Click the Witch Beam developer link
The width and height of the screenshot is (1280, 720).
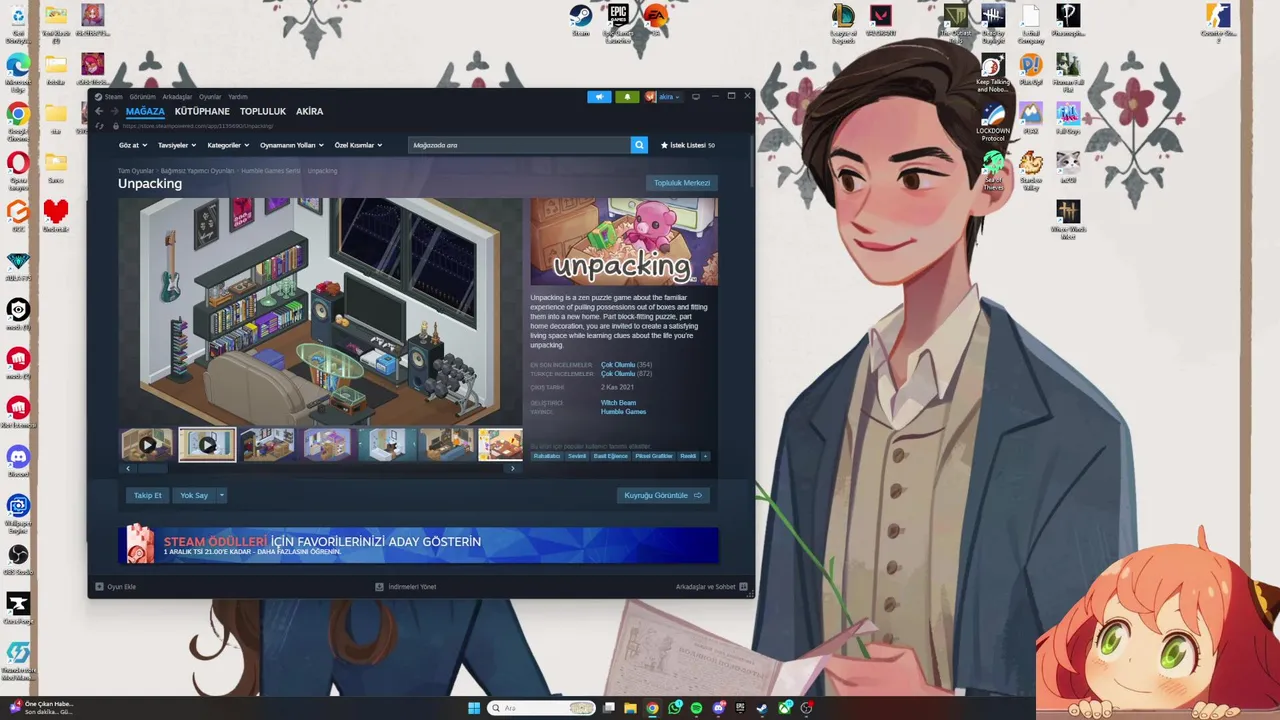point(618,403)
